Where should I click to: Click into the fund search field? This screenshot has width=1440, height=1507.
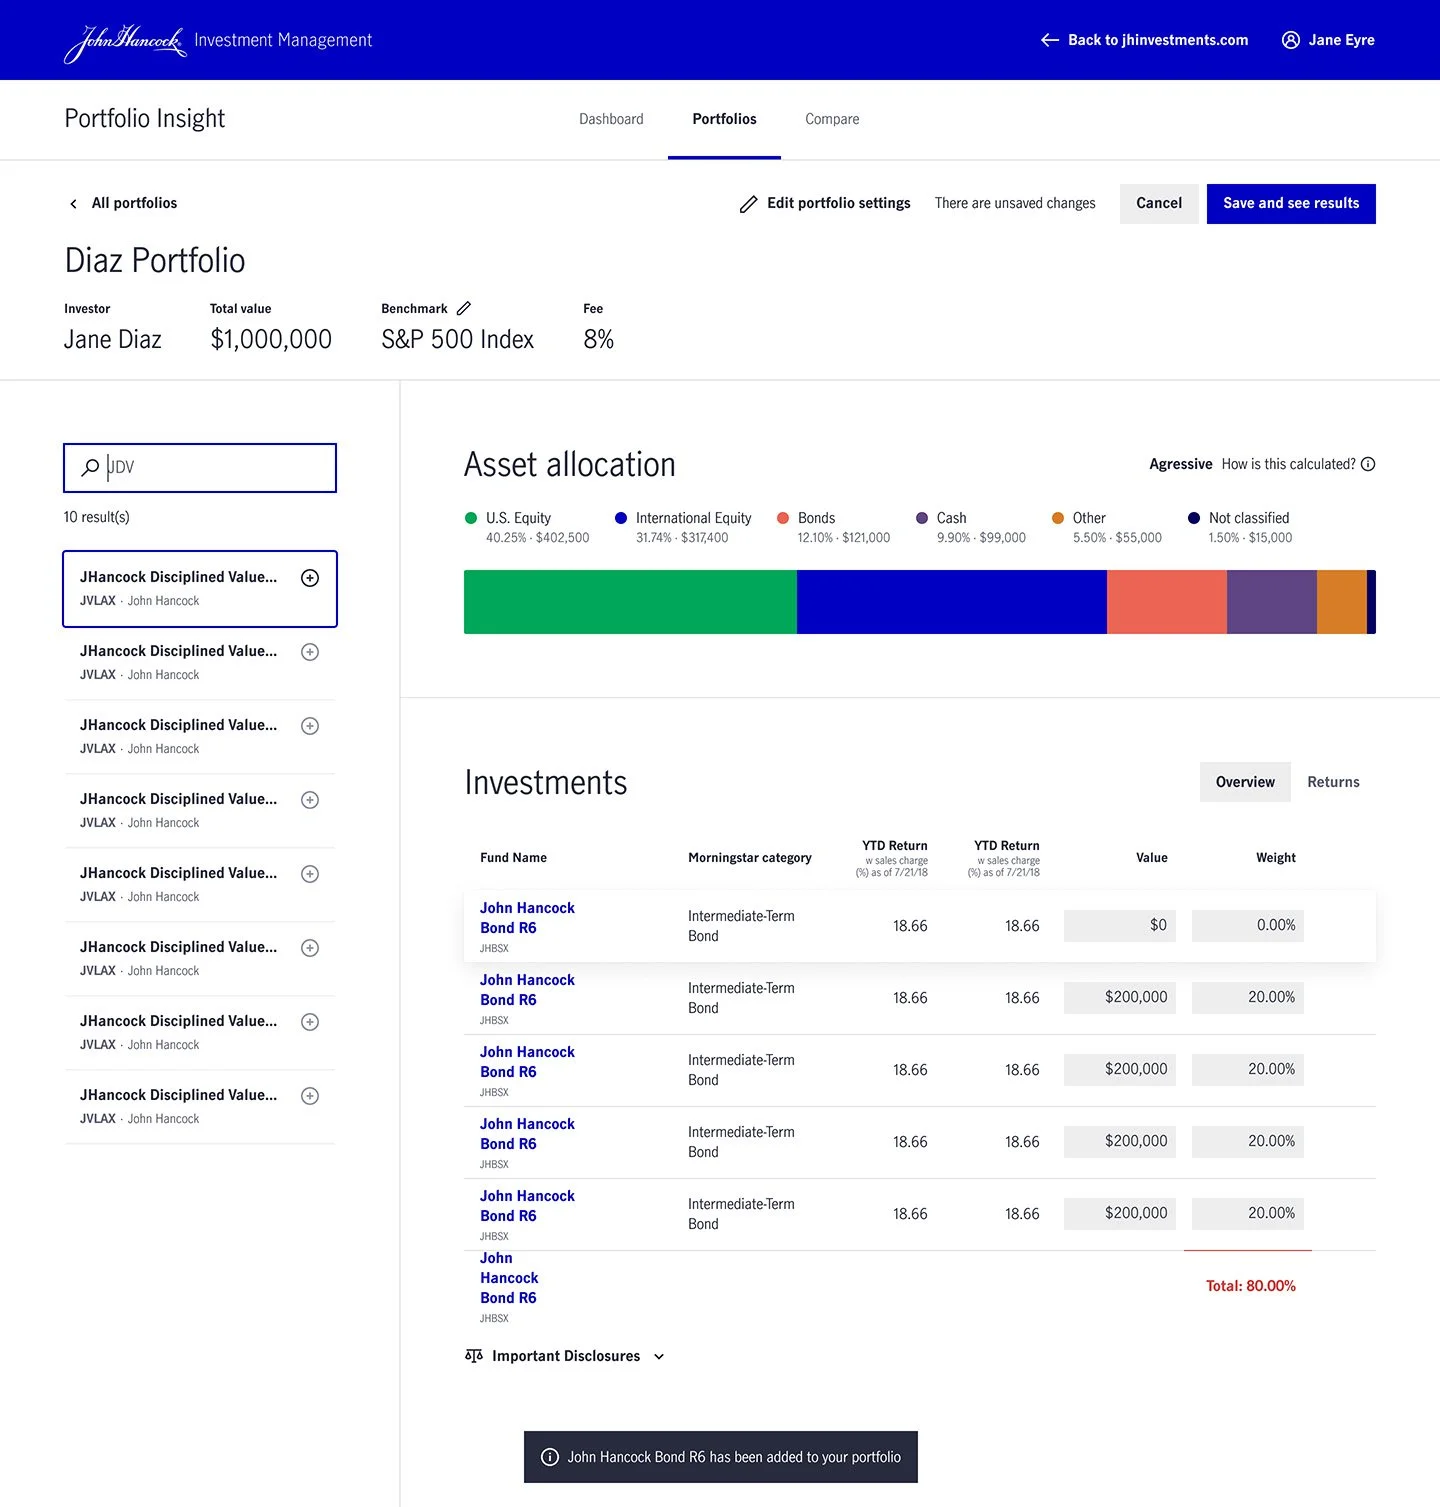(x=200, y=468)
